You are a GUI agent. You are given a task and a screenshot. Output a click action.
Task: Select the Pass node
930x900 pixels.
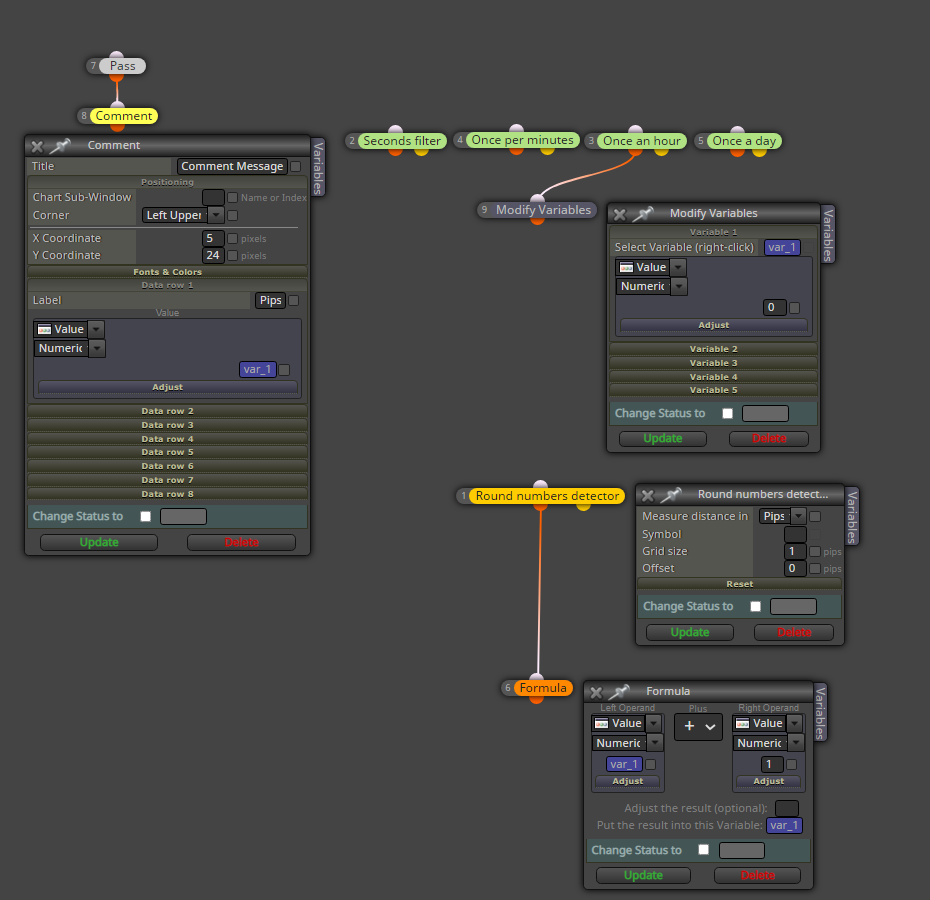[x=122, y=66]
